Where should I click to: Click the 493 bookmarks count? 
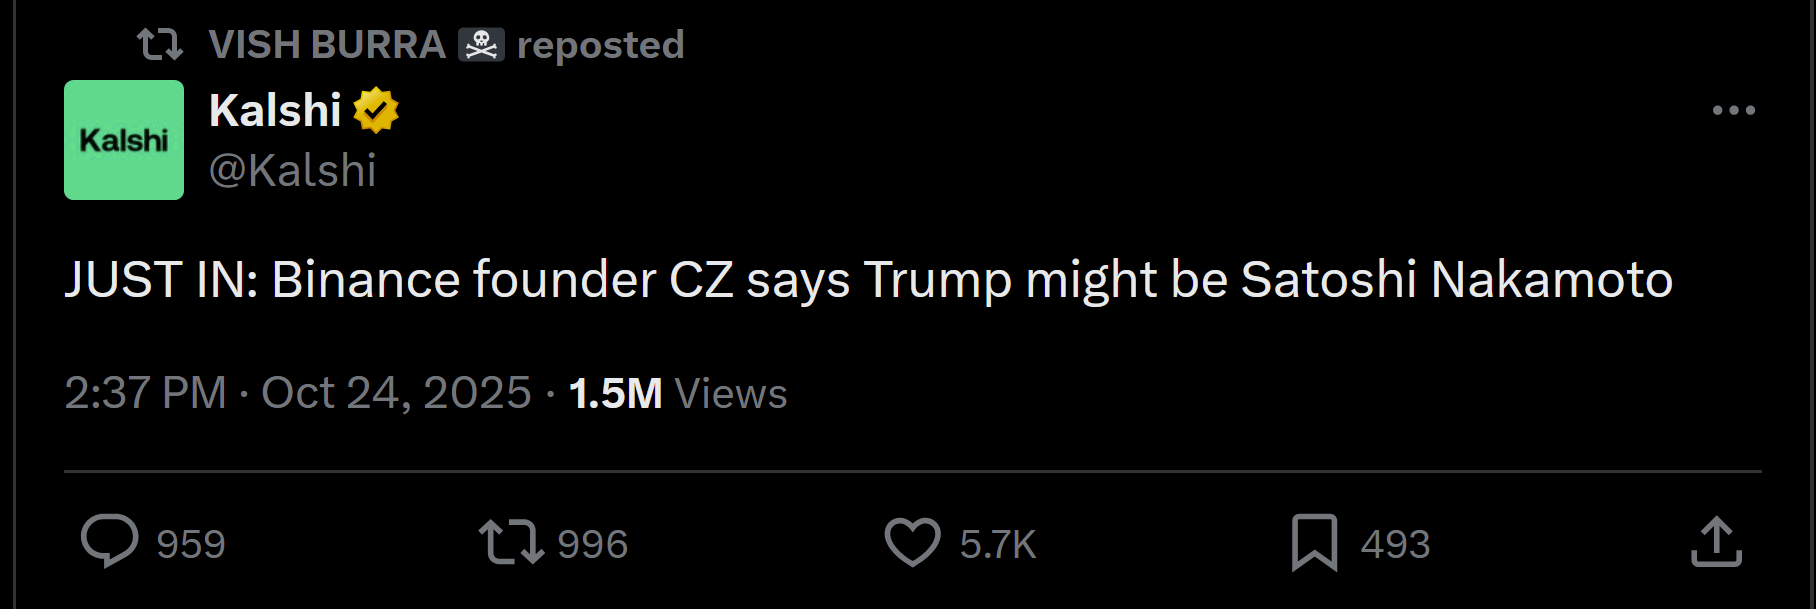(x=1395, y=545)
